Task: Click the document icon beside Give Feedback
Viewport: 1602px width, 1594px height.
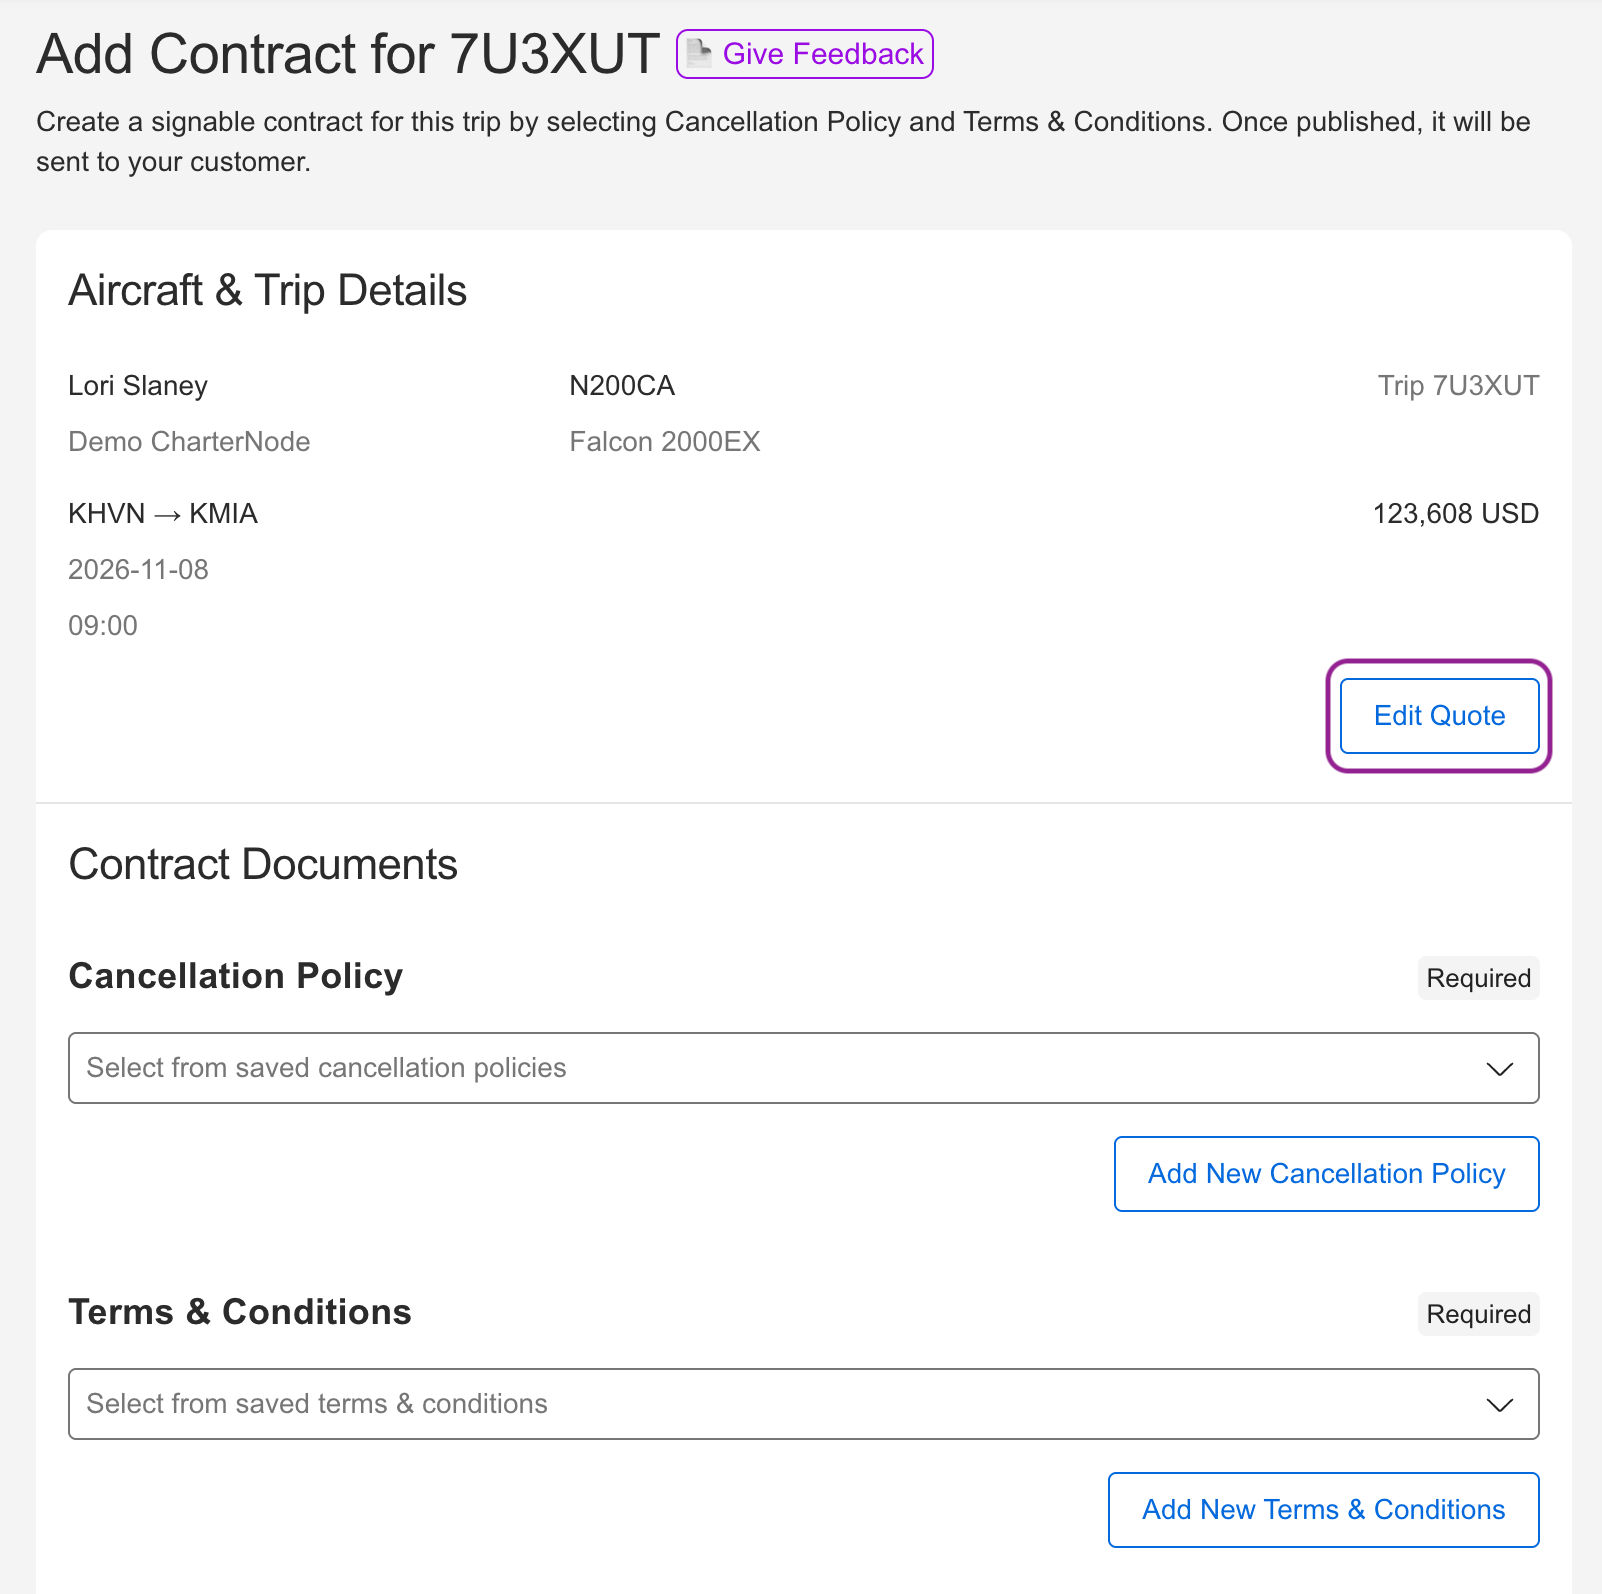Action: (700, 53)
